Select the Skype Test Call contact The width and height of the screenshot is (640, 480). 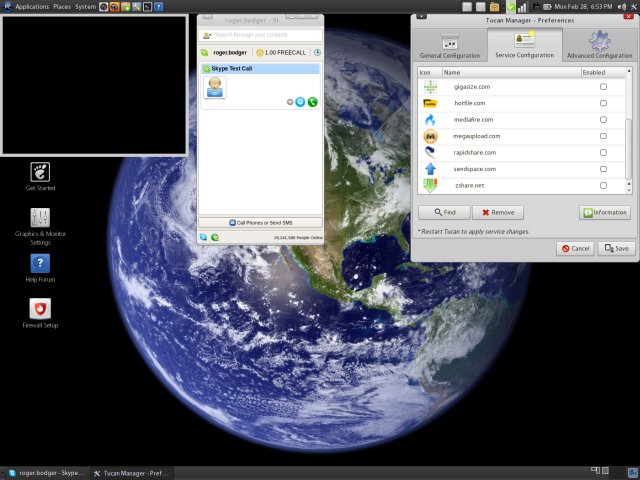[x=260, y=69]
